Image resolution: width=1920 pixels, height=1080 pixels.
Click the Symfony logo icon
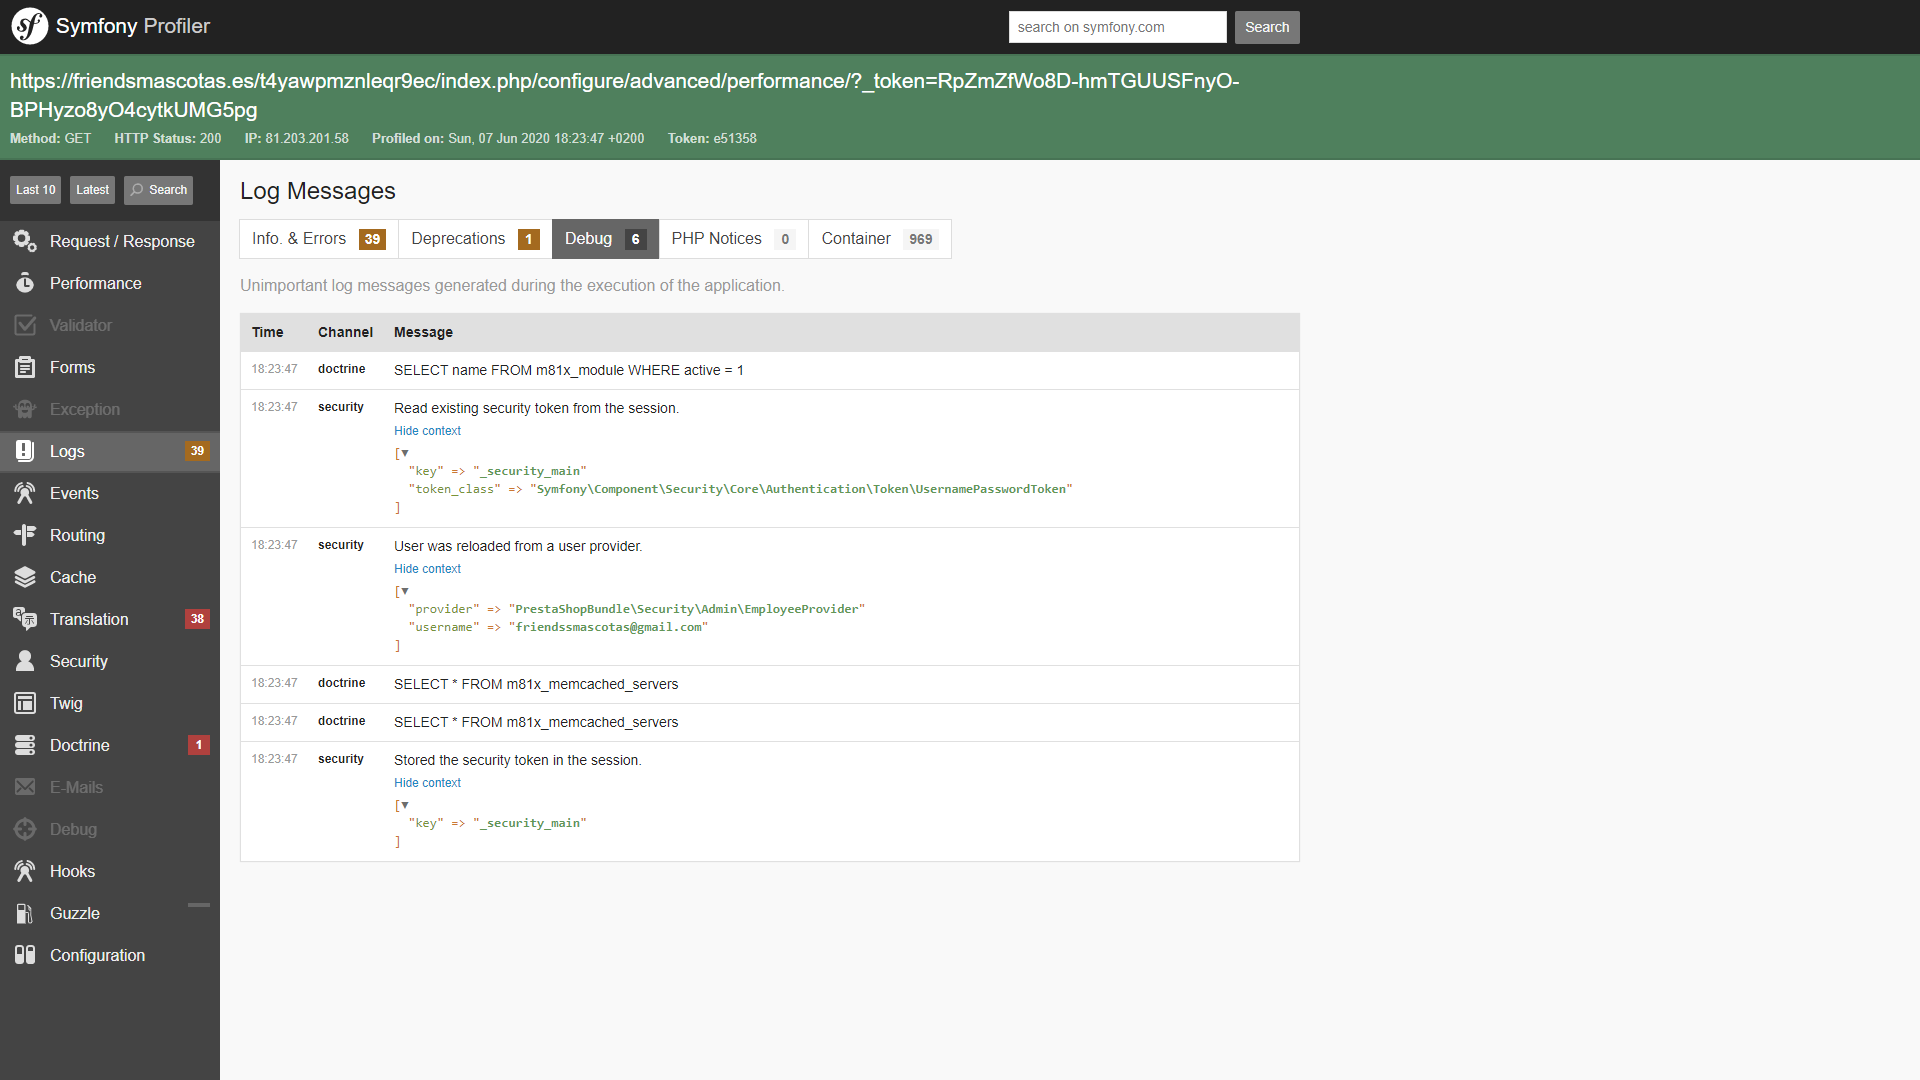29,26
